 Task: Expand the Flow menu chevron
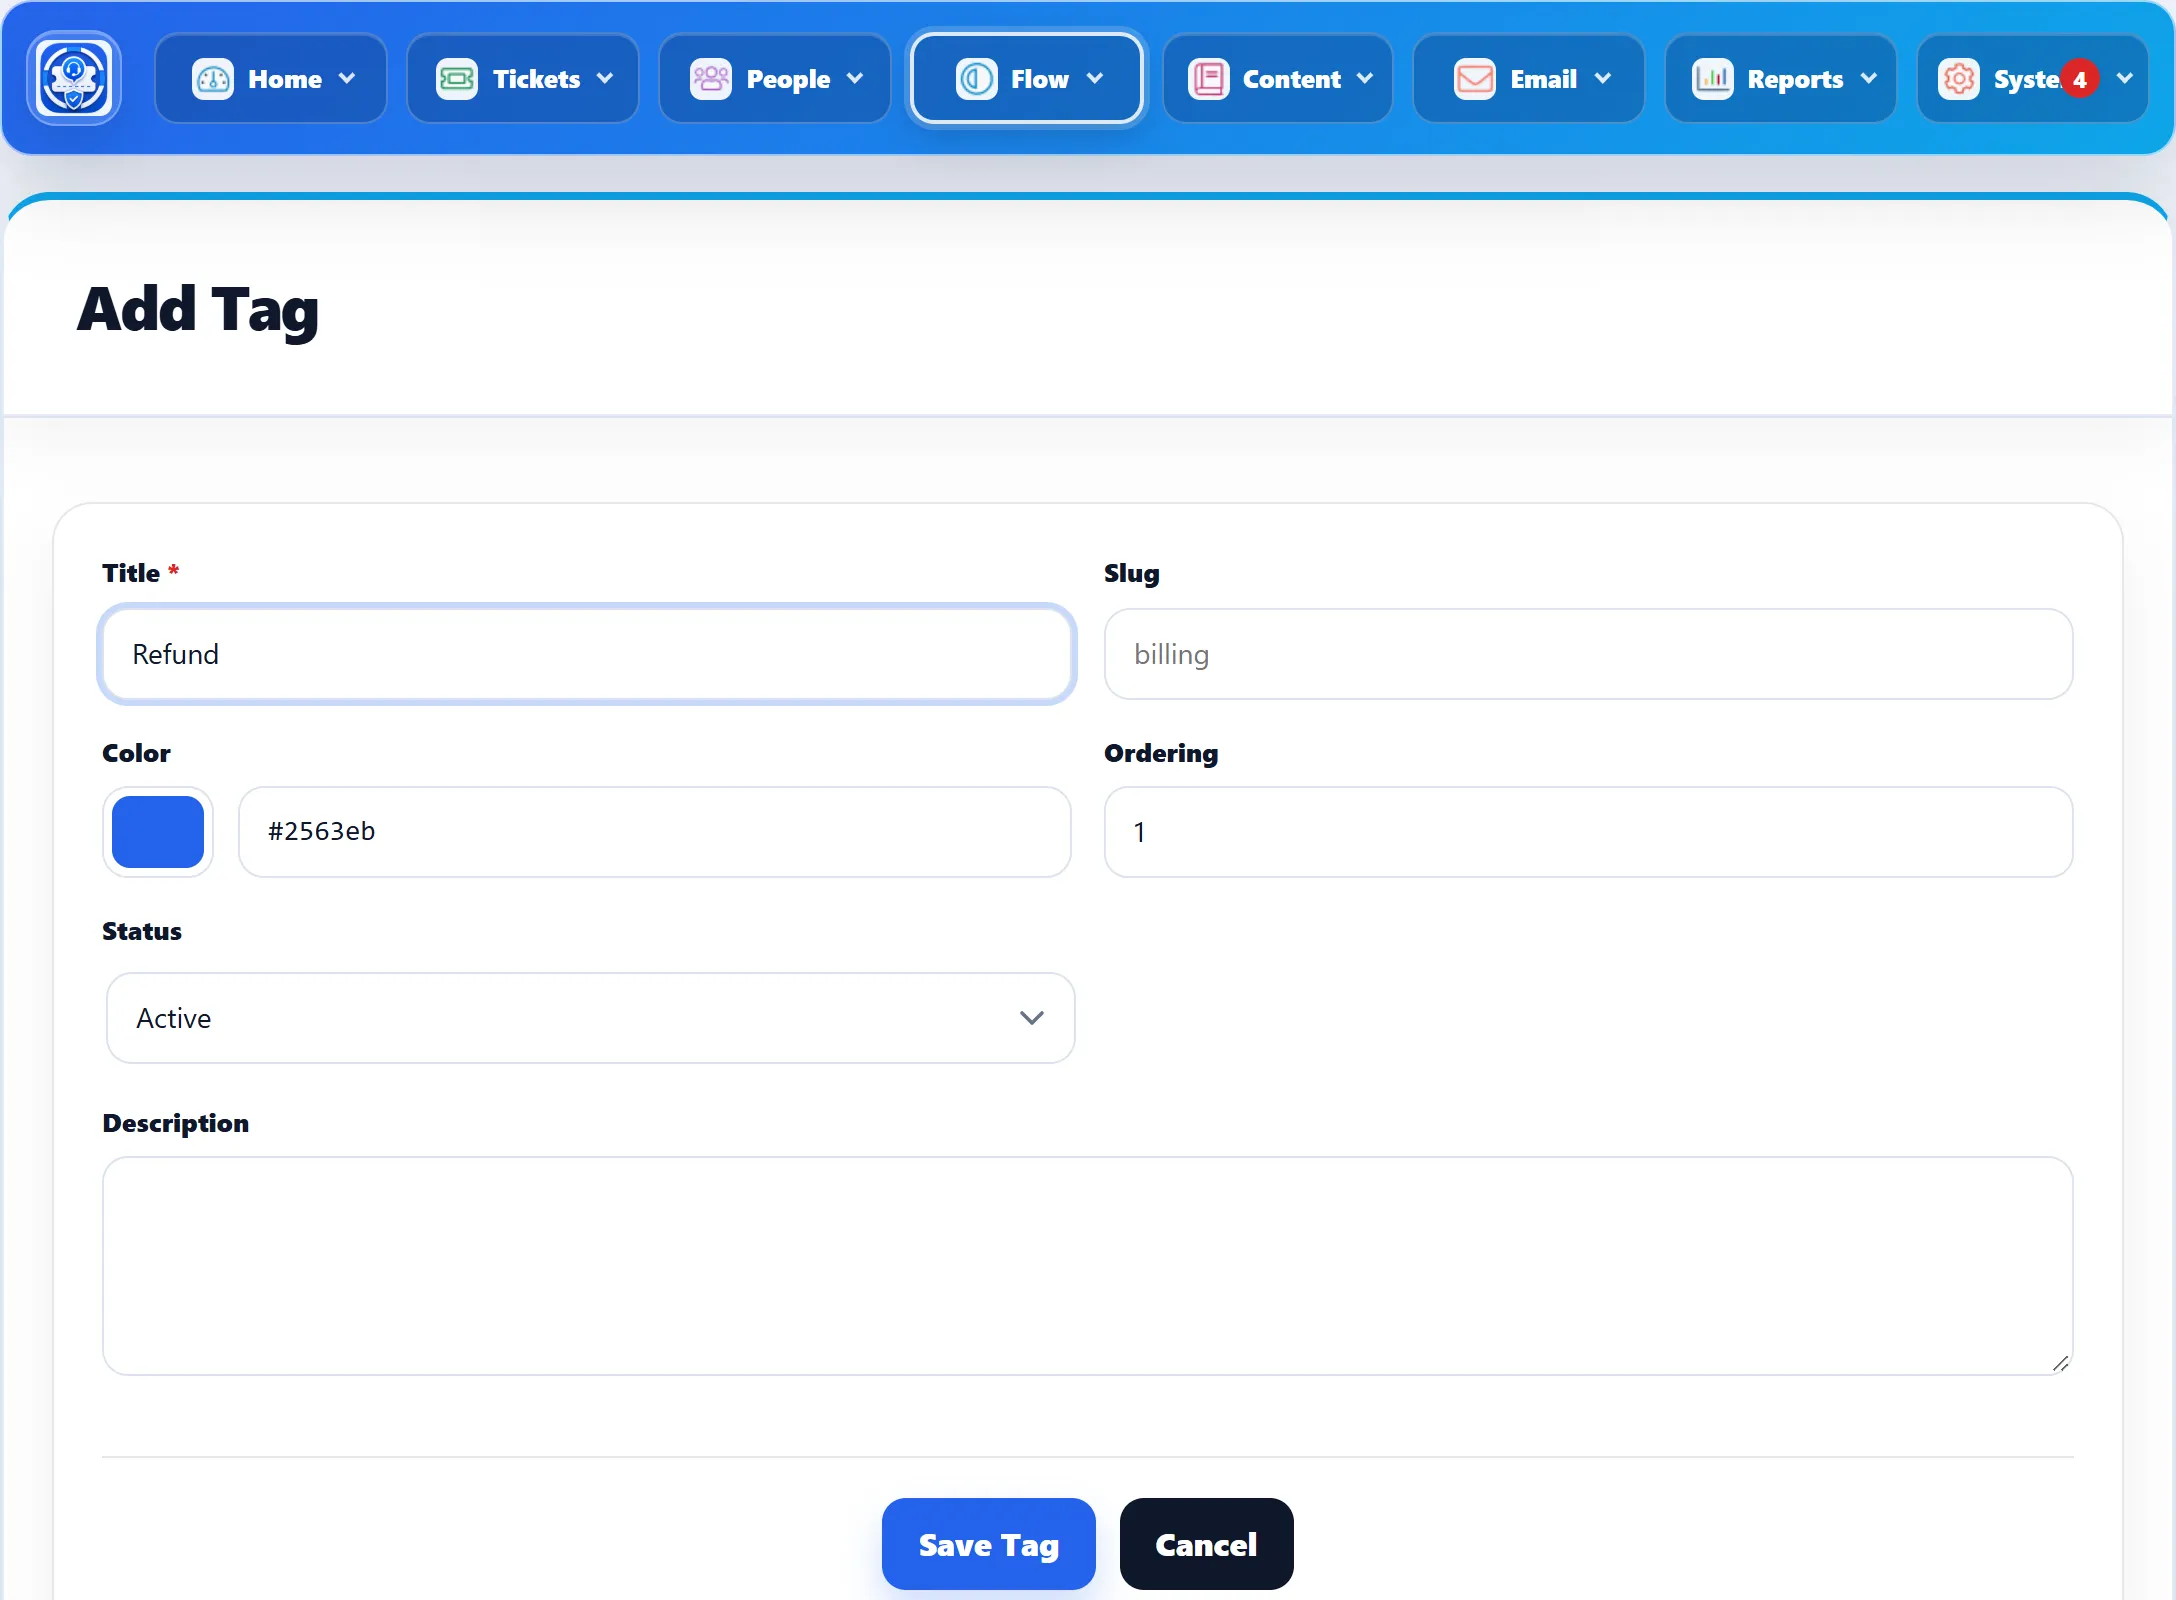click(x=1095, y=79)
